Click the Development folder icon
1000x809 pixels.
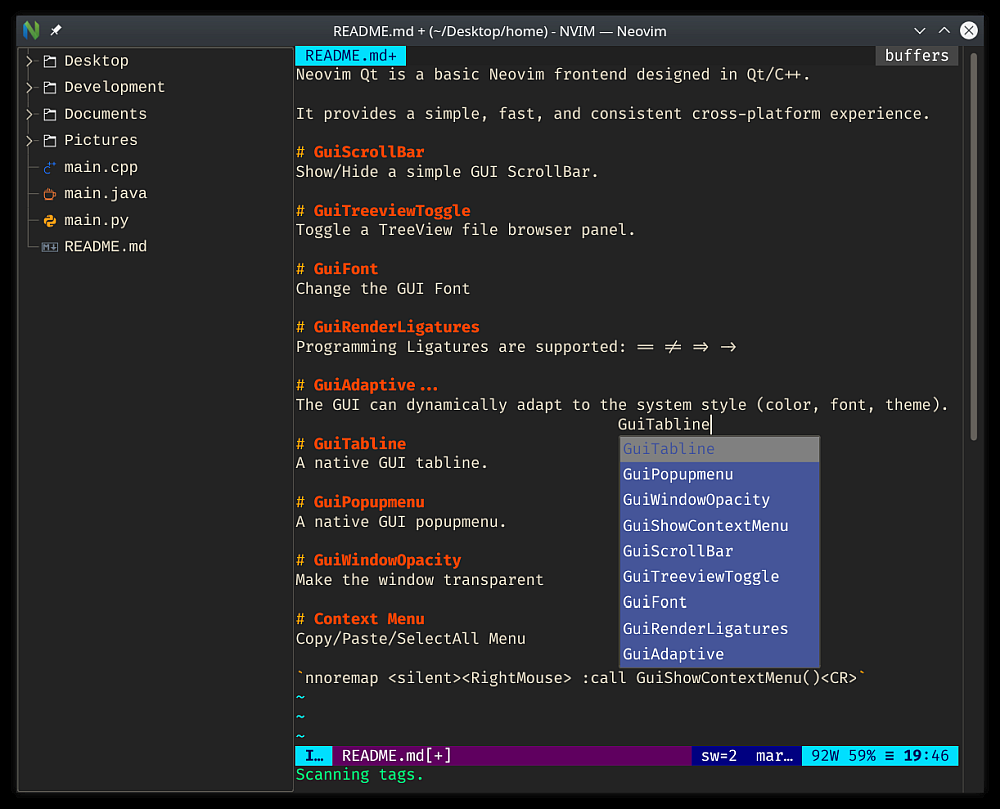pos(50,87)
